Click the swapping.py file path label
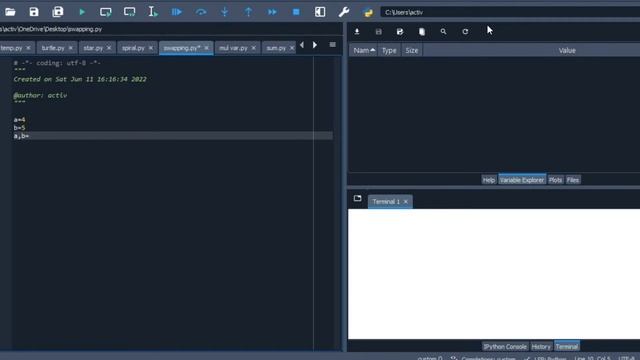 coord(51,29)
